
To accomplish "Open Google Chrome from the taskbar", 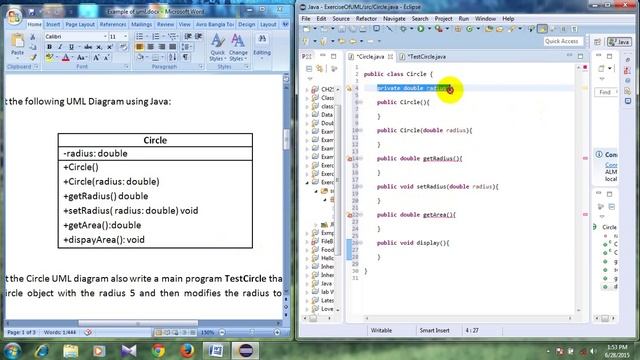I will pos(158,351).
